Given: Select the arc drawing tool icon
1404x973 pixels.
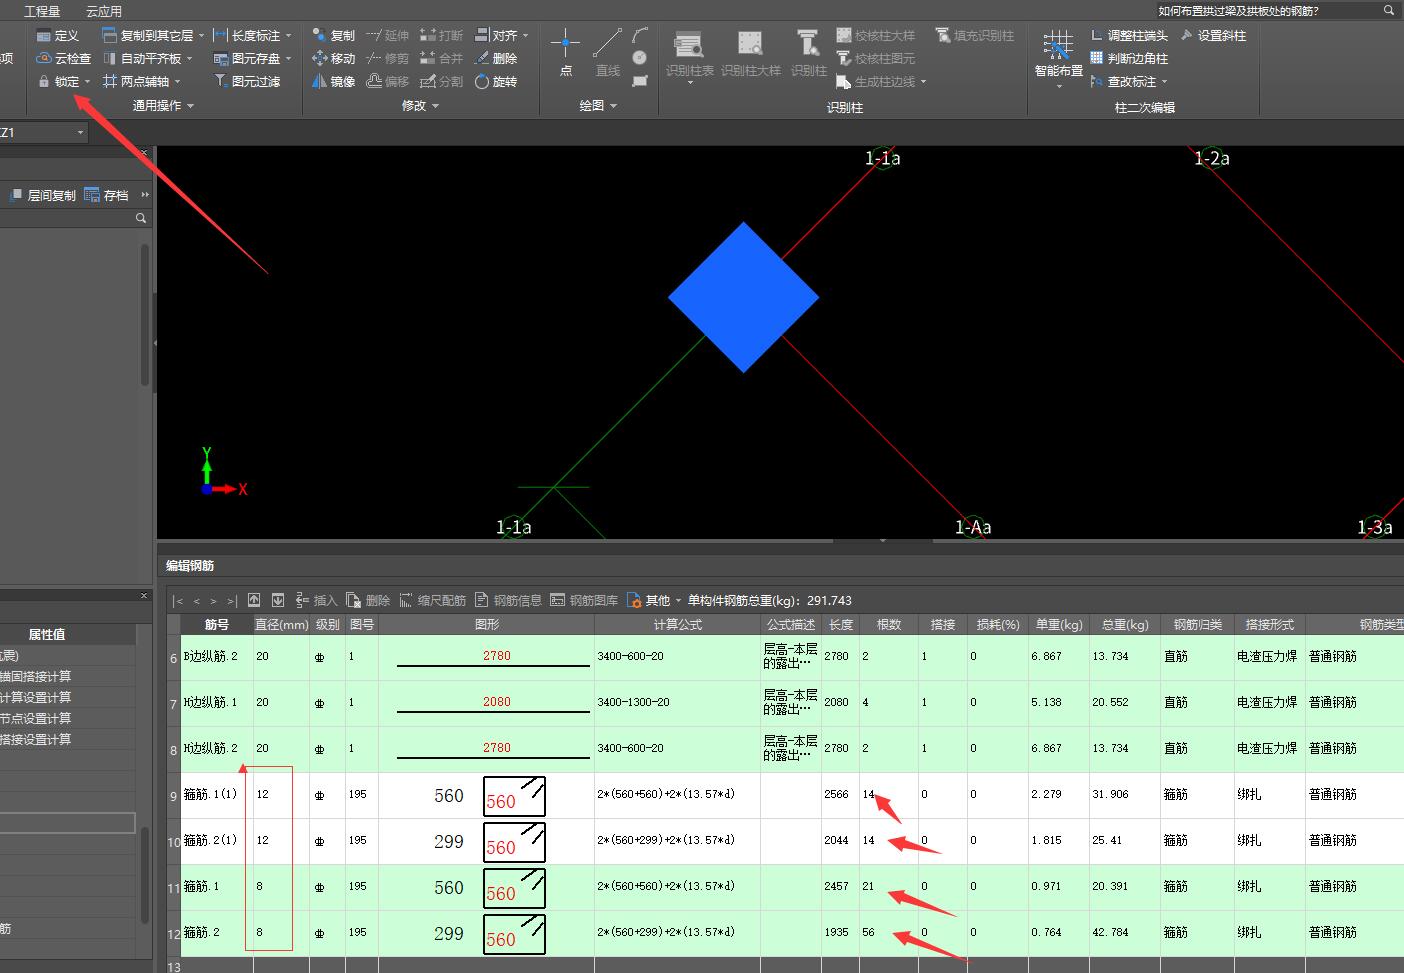Looking at the screenshot, I should [x=640, y=36].
